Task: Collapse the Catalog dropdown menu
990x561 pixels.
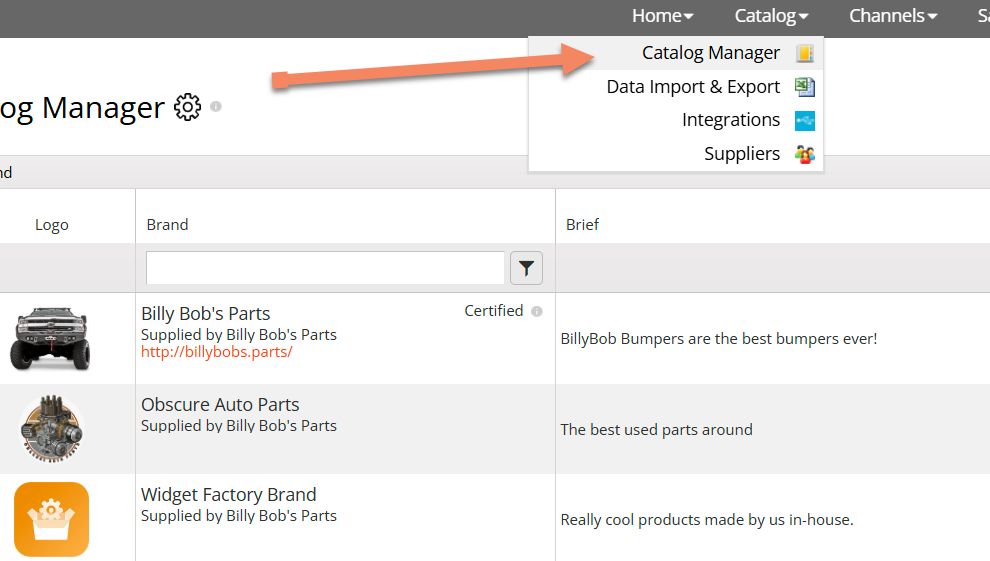Action: click(x=771, y=16)
